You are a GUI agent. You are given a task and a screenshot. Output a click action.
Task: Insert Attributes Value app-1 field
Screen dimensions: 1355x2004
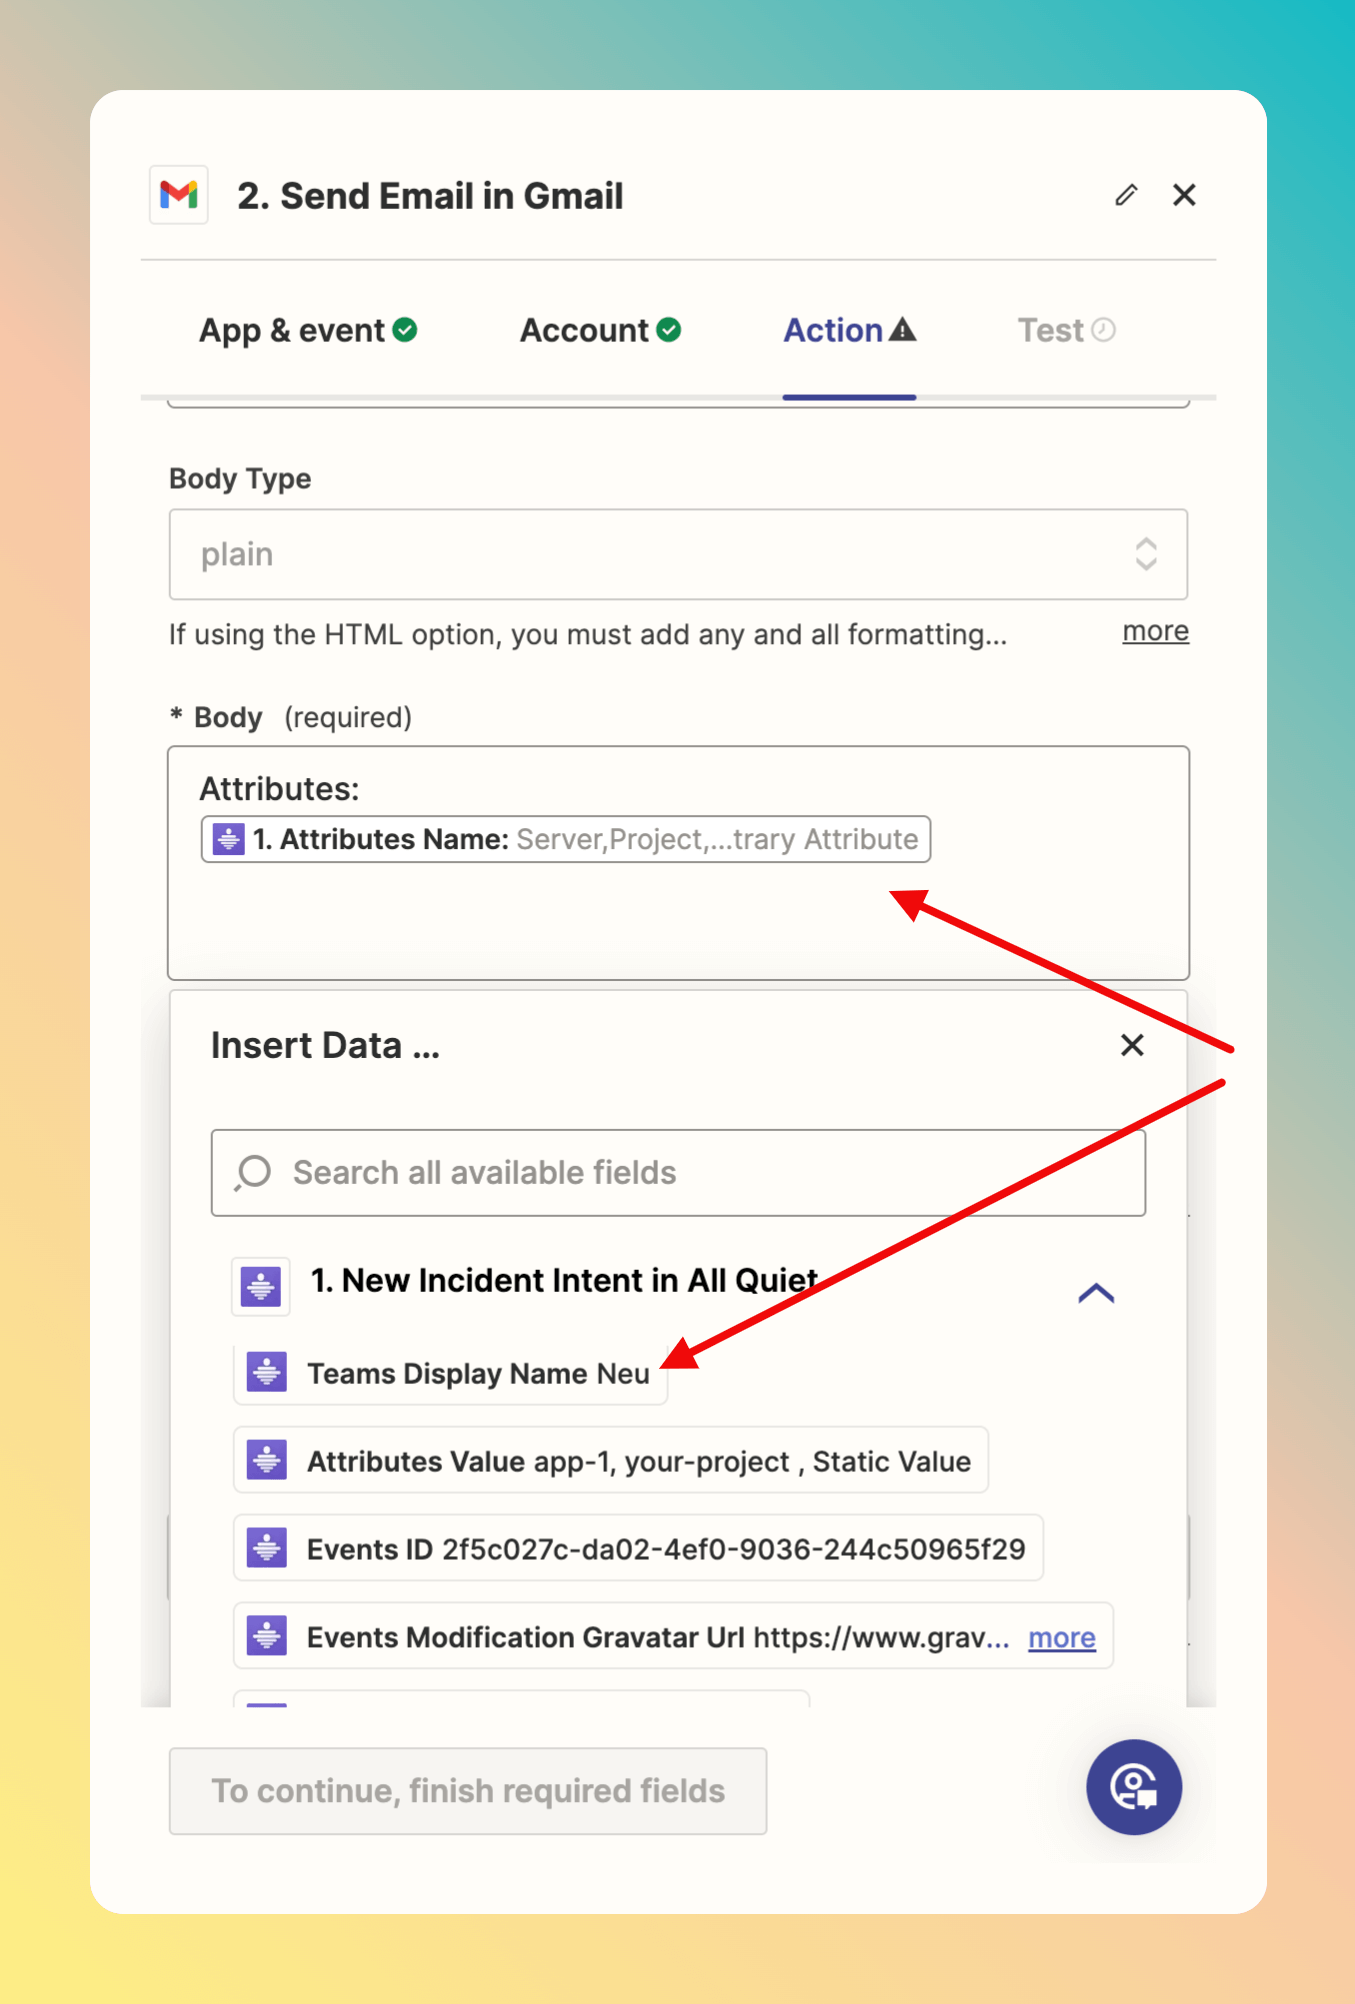coord(611,1461)
